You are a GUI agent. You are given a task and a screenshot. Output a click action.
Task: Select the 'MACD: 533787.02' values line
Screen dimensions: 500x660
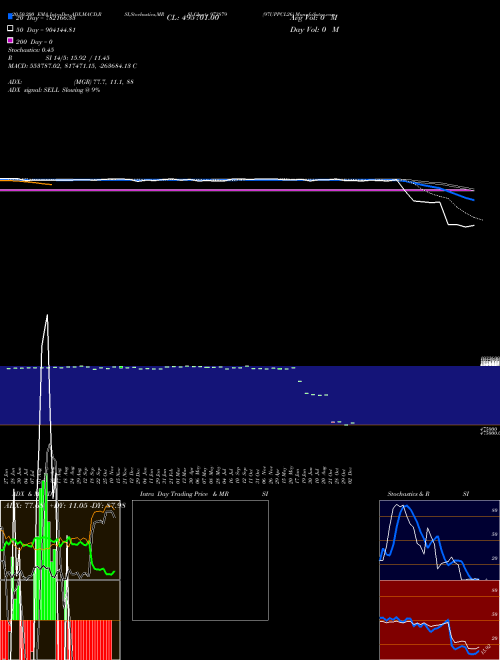(x=72, y=66)
